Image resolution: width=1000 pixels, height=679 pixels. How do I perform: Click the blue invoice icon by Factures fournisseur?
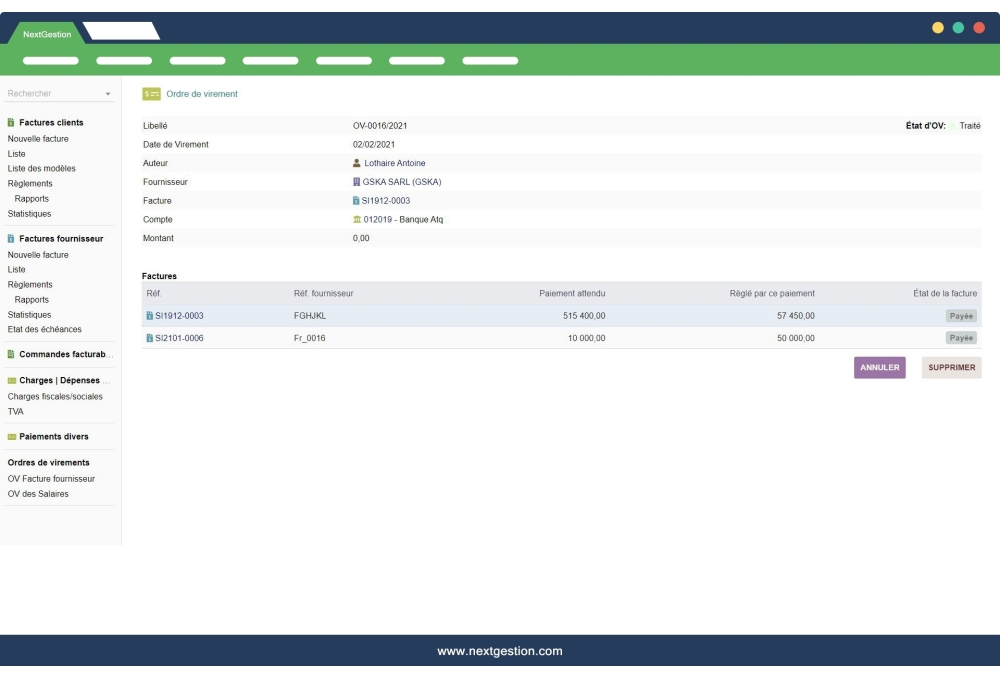[11, 239]
